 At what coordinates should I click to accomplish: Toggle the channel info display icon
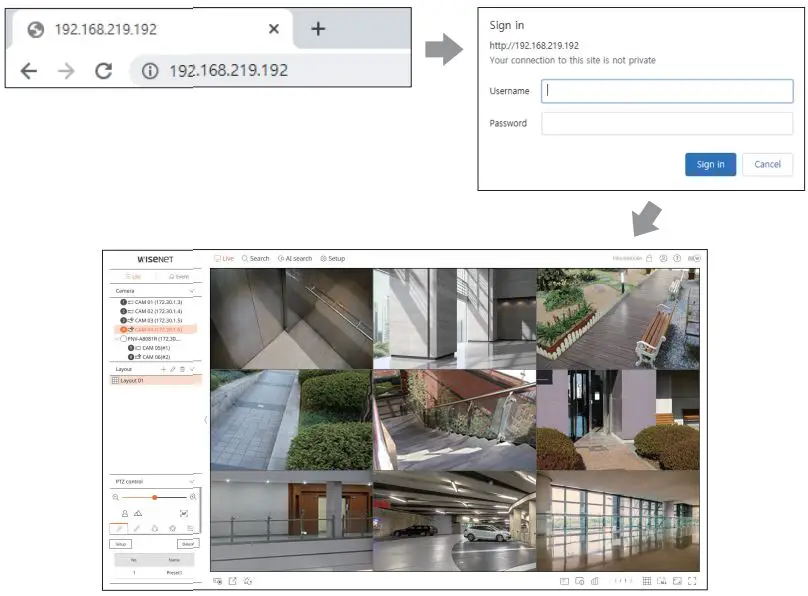click(663, 581)
